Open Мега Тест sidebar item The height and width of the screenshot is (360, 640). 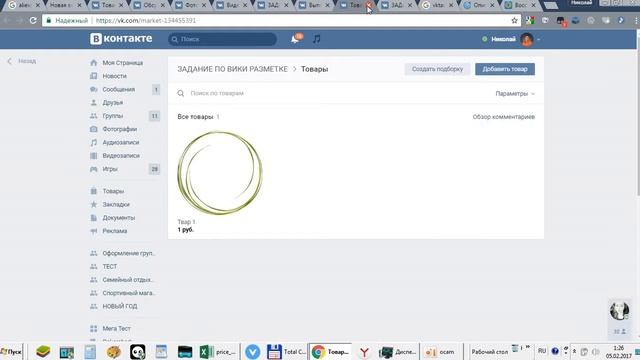click(x=117, y=329)
